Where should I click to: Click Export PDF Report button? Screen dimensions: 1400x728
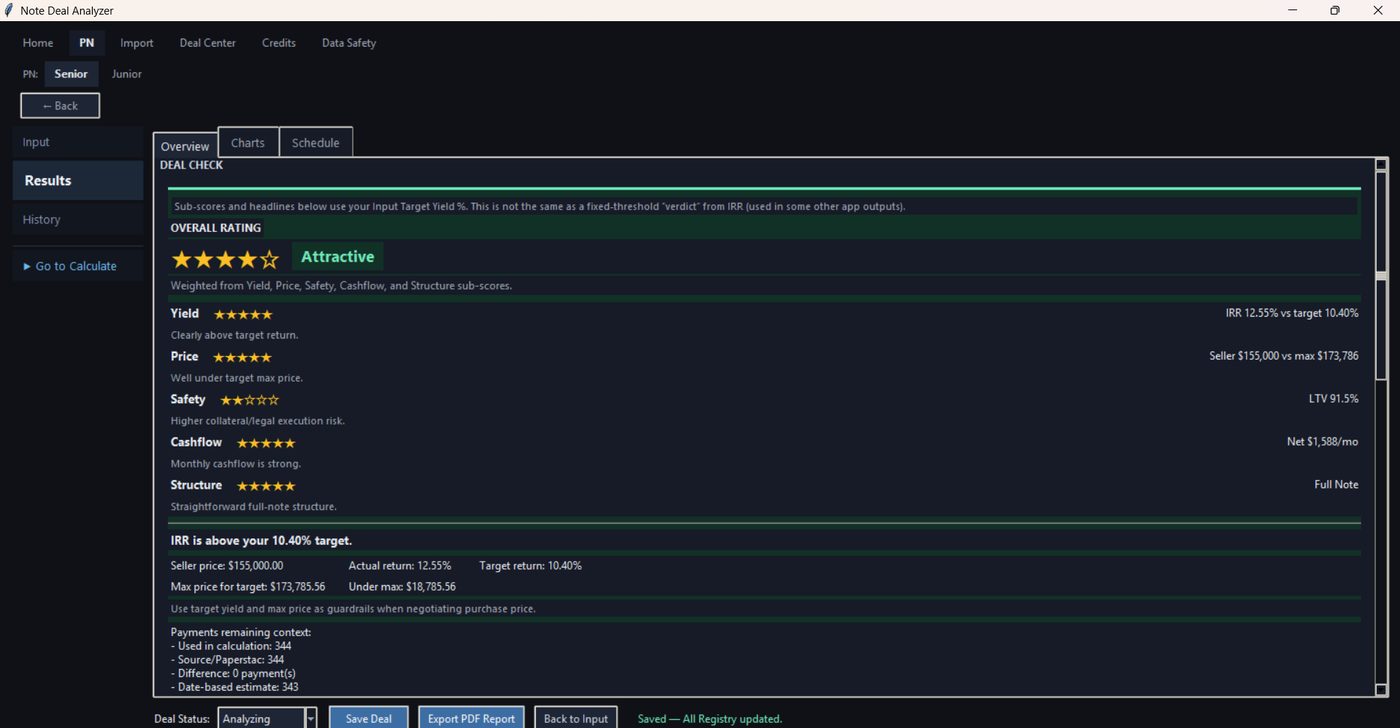click(471, 718)
